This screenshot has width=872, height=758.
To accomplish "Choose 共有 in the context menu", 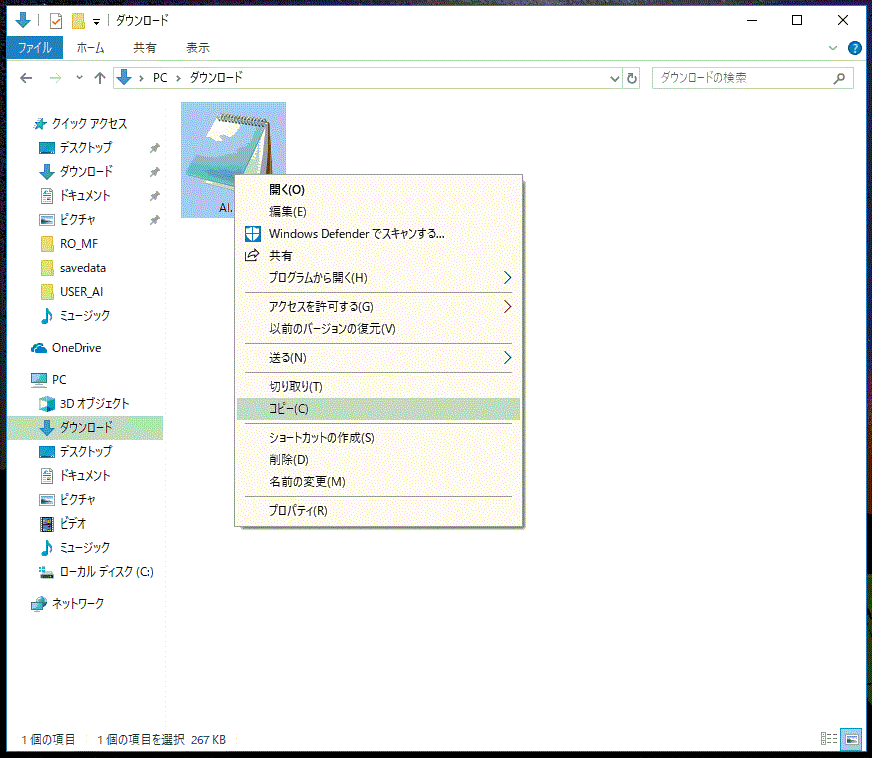I will click(378, 256).
